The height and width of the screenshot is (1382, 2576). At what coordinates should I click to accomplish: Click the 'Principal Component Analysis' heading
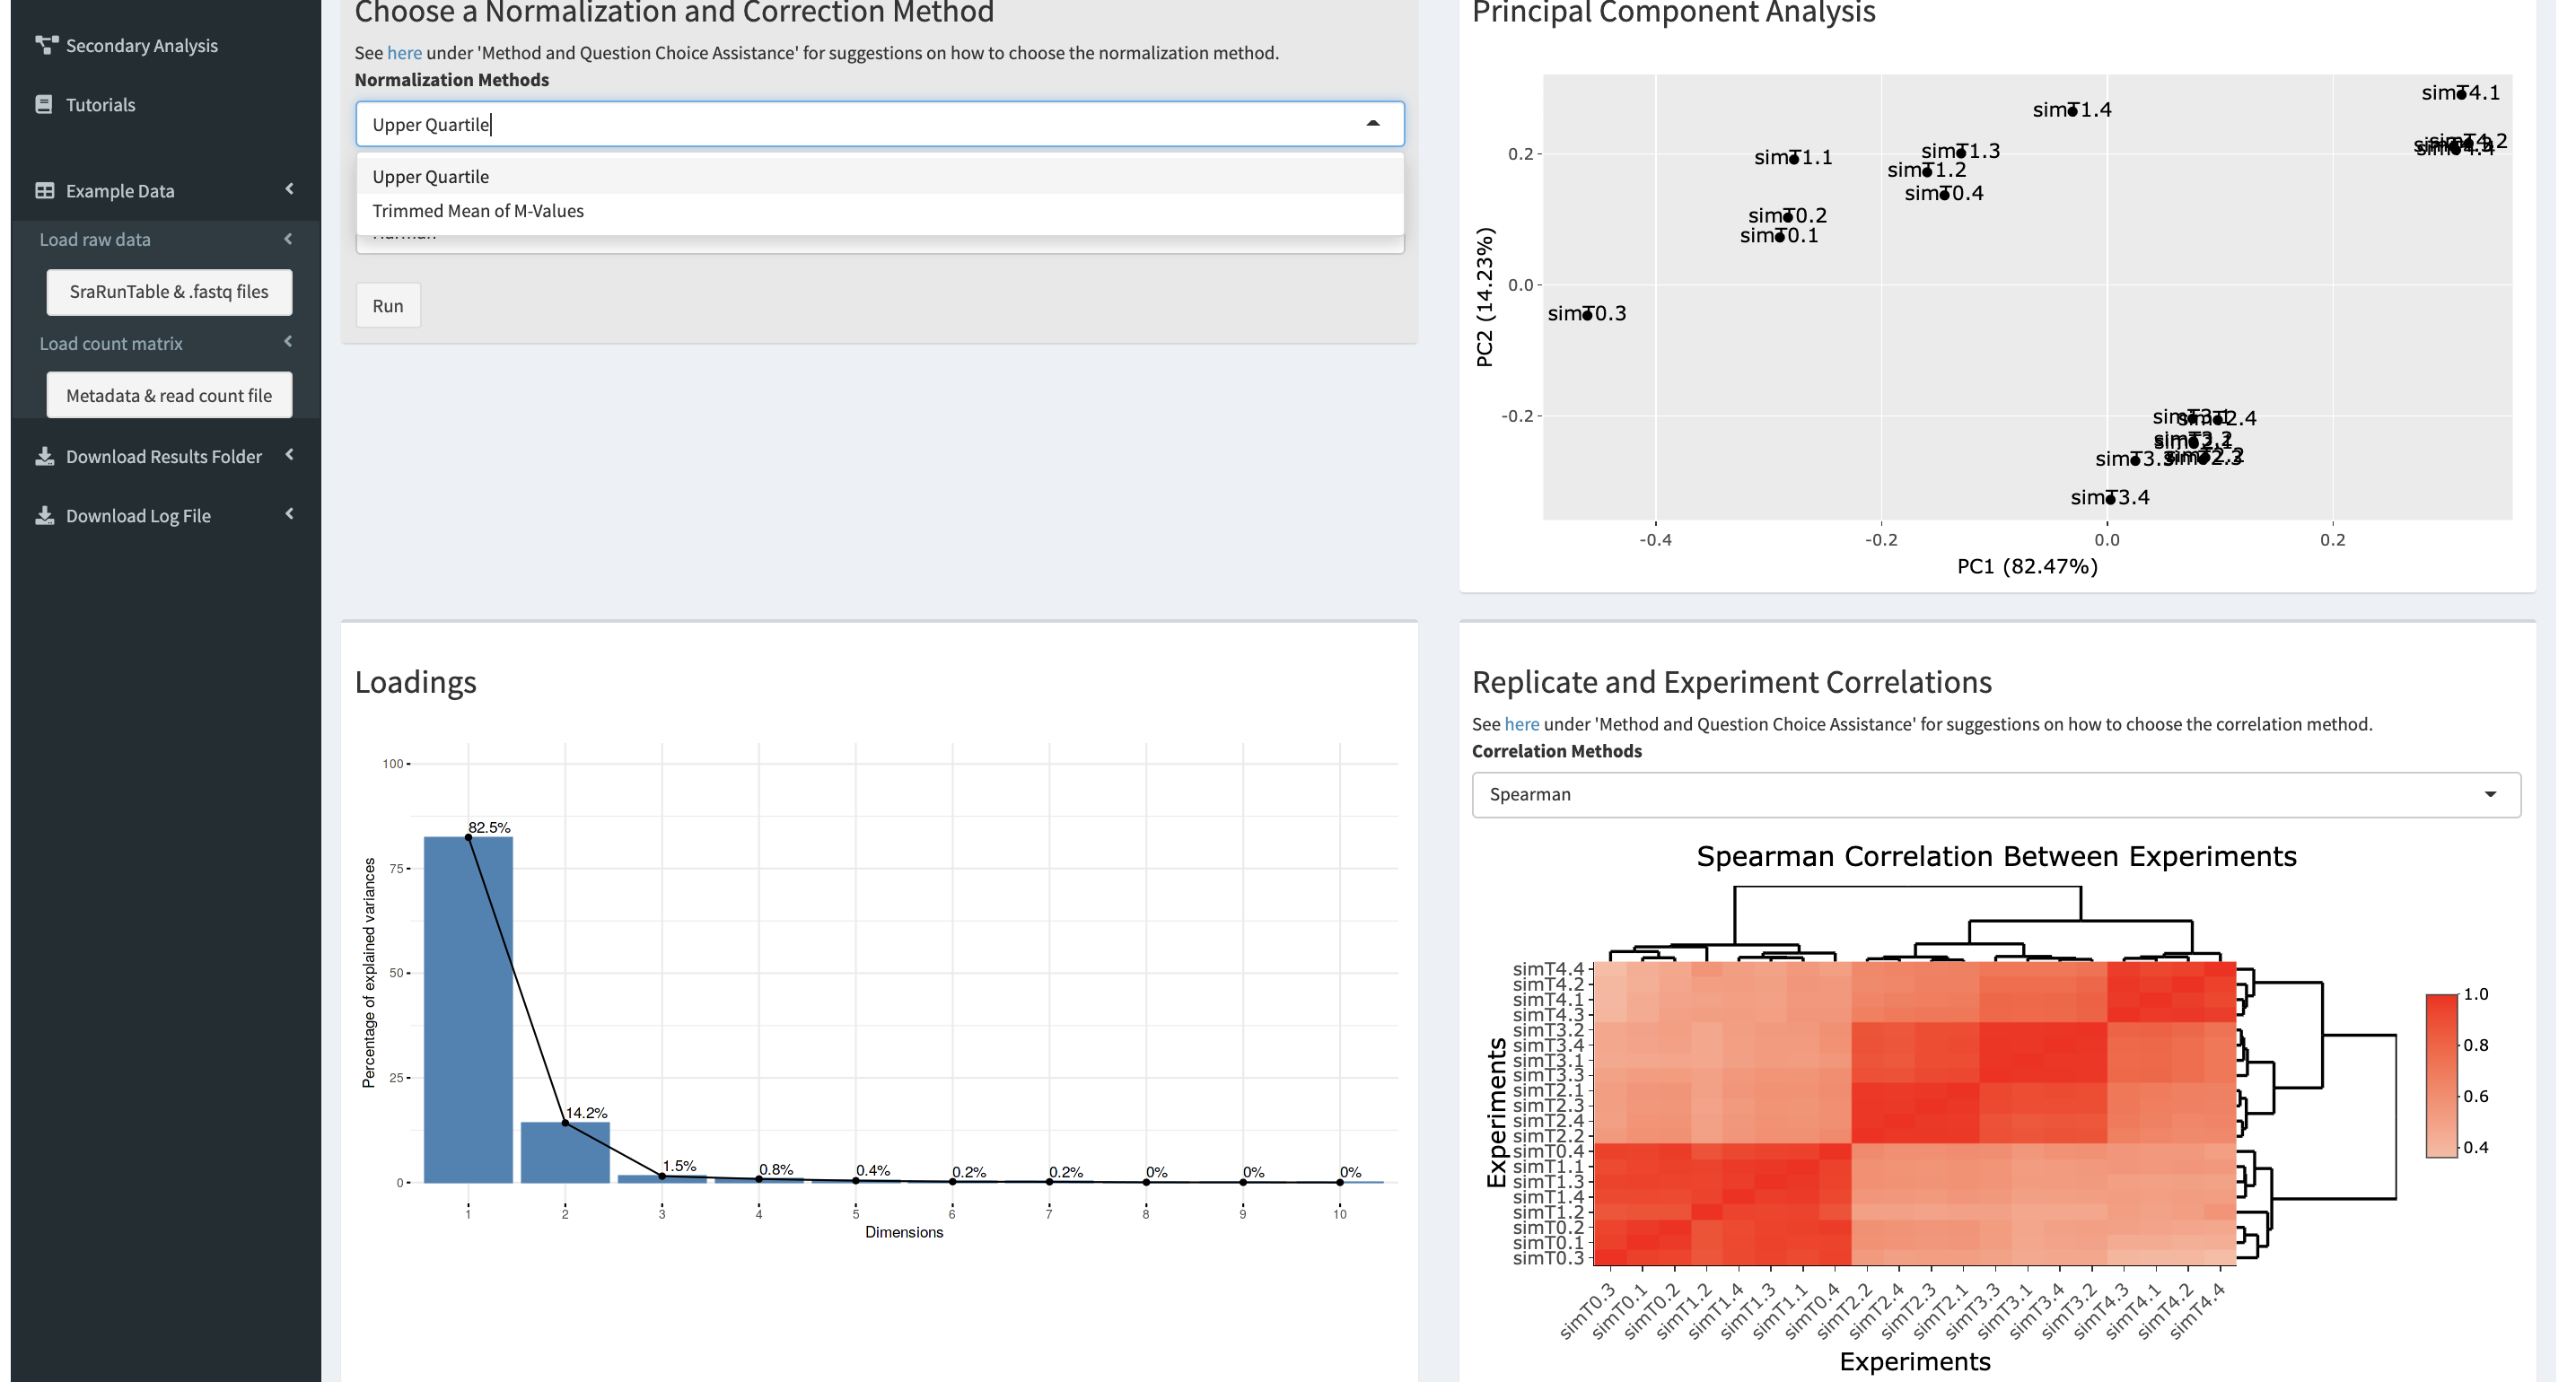[1674, 12]
